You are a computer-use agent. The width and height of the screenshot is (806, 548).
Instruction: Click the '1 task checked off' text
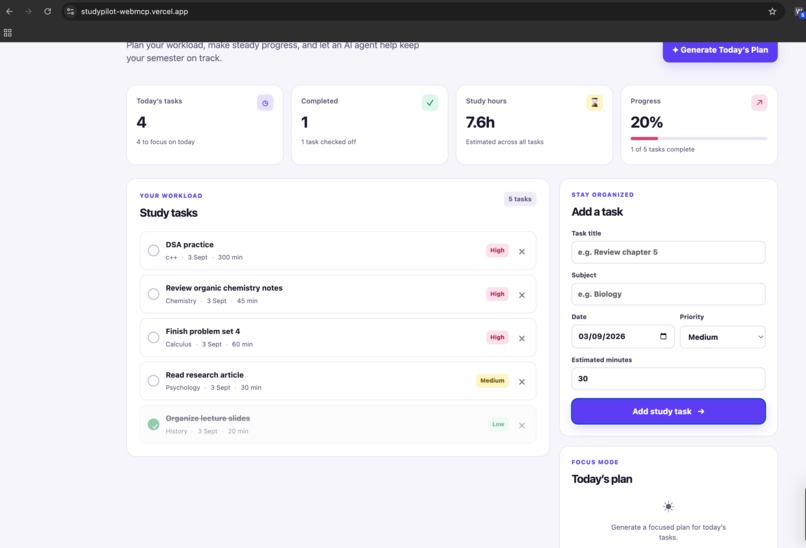(x=328, y=142)
